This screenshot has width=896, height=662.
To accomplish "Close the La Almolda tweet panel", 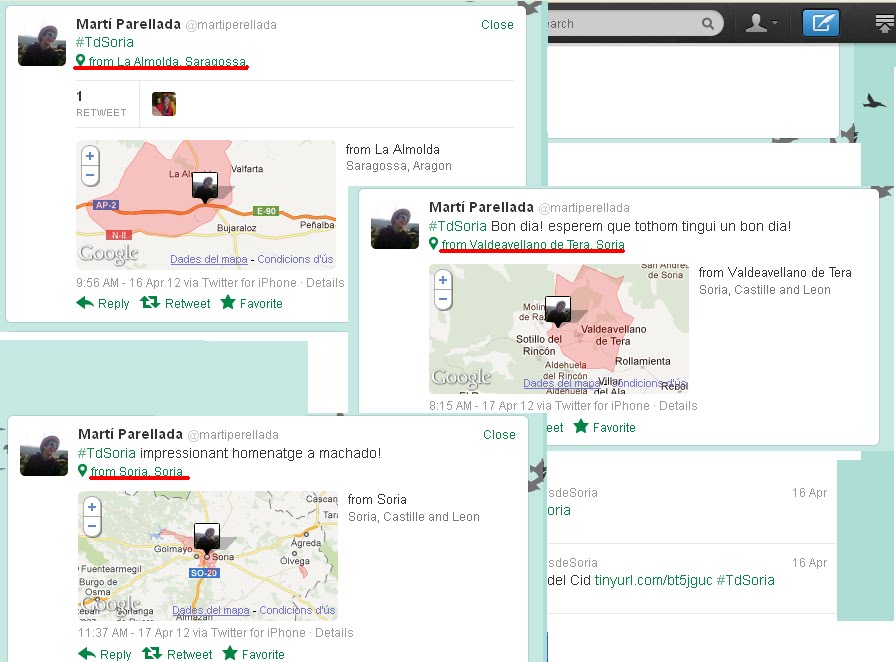I will (x=497, y=25).
